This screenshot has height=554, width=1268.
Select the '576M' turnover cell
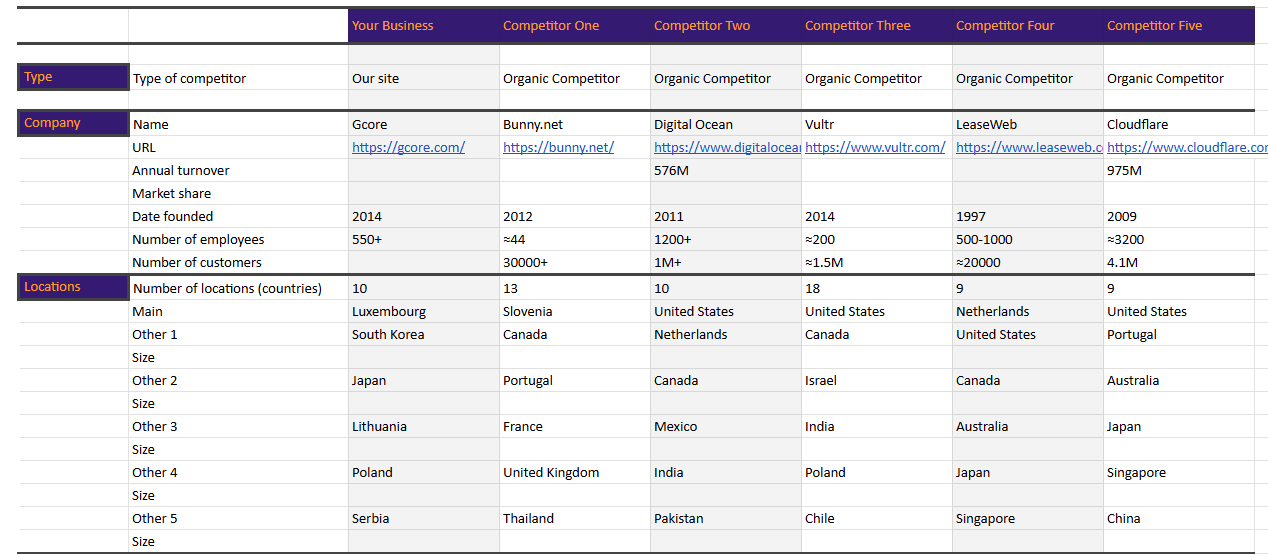(726, 171)
